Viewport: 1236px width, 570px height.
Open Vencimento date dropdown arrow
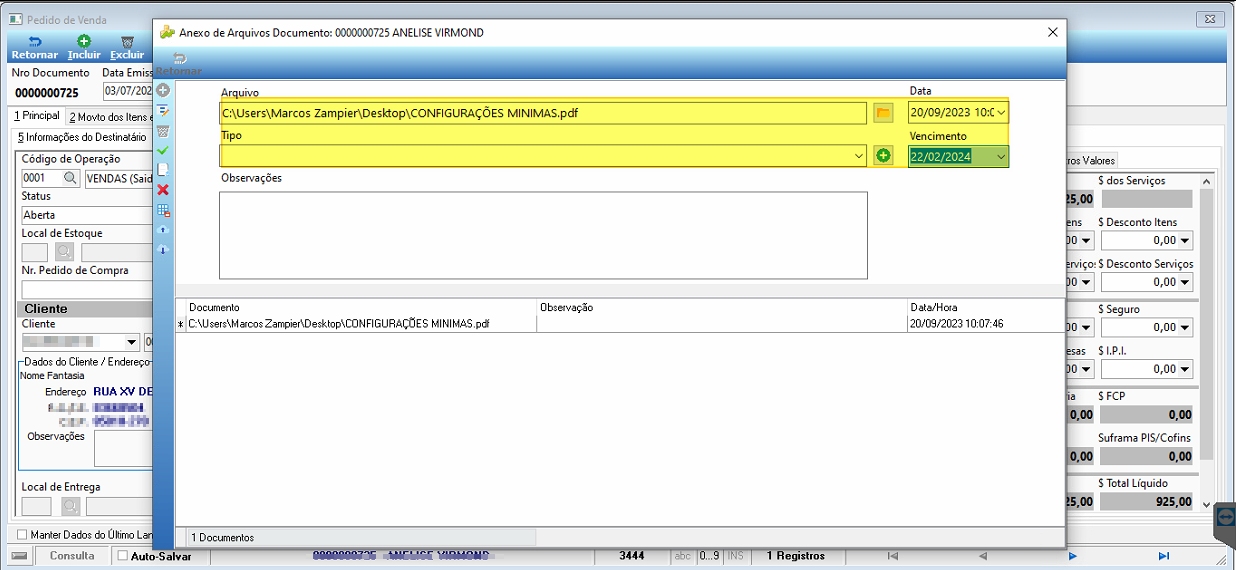(x=1002, y=156)
